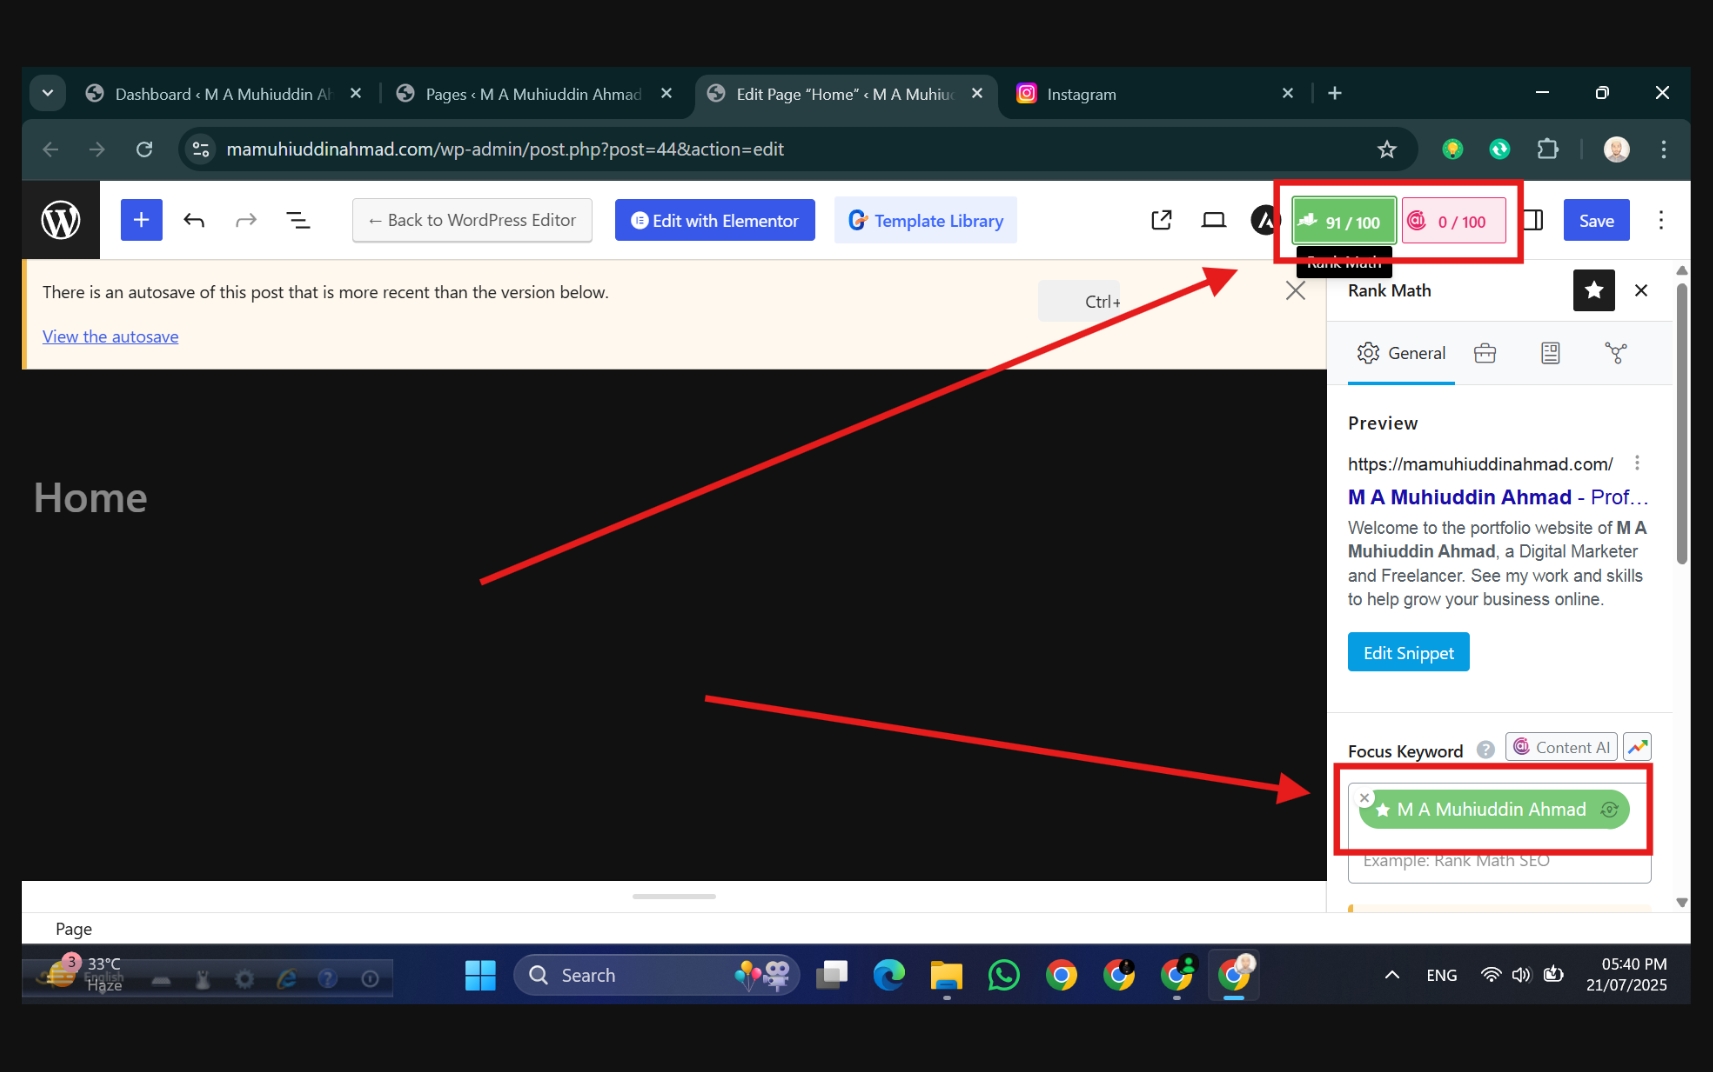Open snippet preview three-dot options
The height and width of the screenshot is (1072, 1713).
1637,463
